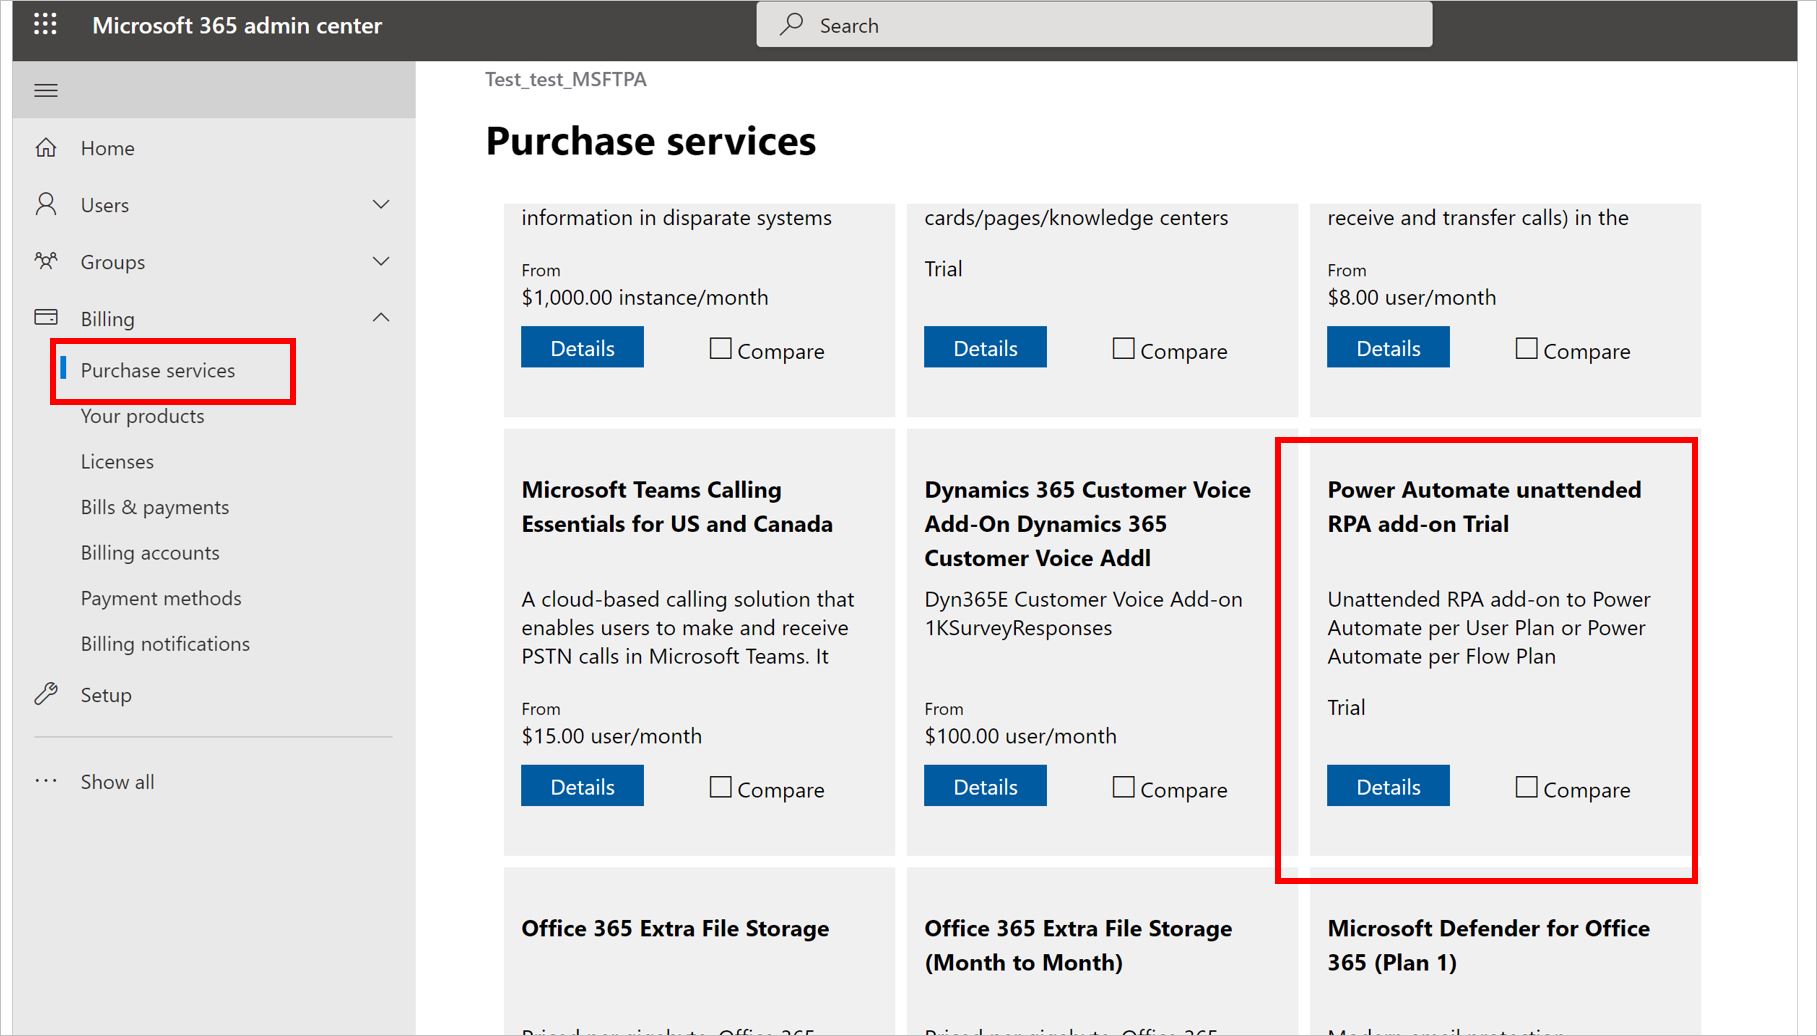Open Billing notifications page

(x=165, y=643)
